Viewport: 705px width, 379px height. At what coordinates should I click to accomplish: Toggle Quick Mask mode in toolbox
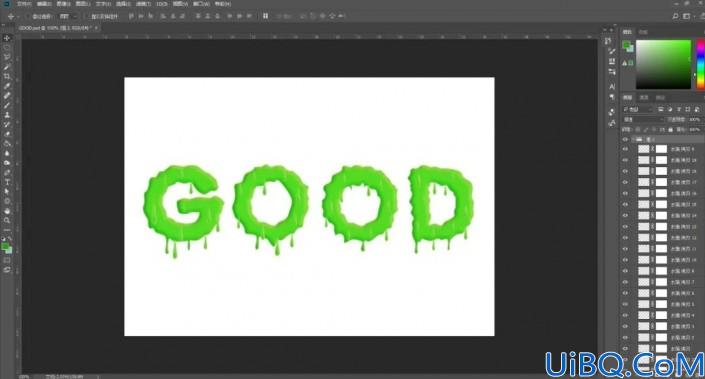point(7,260)
